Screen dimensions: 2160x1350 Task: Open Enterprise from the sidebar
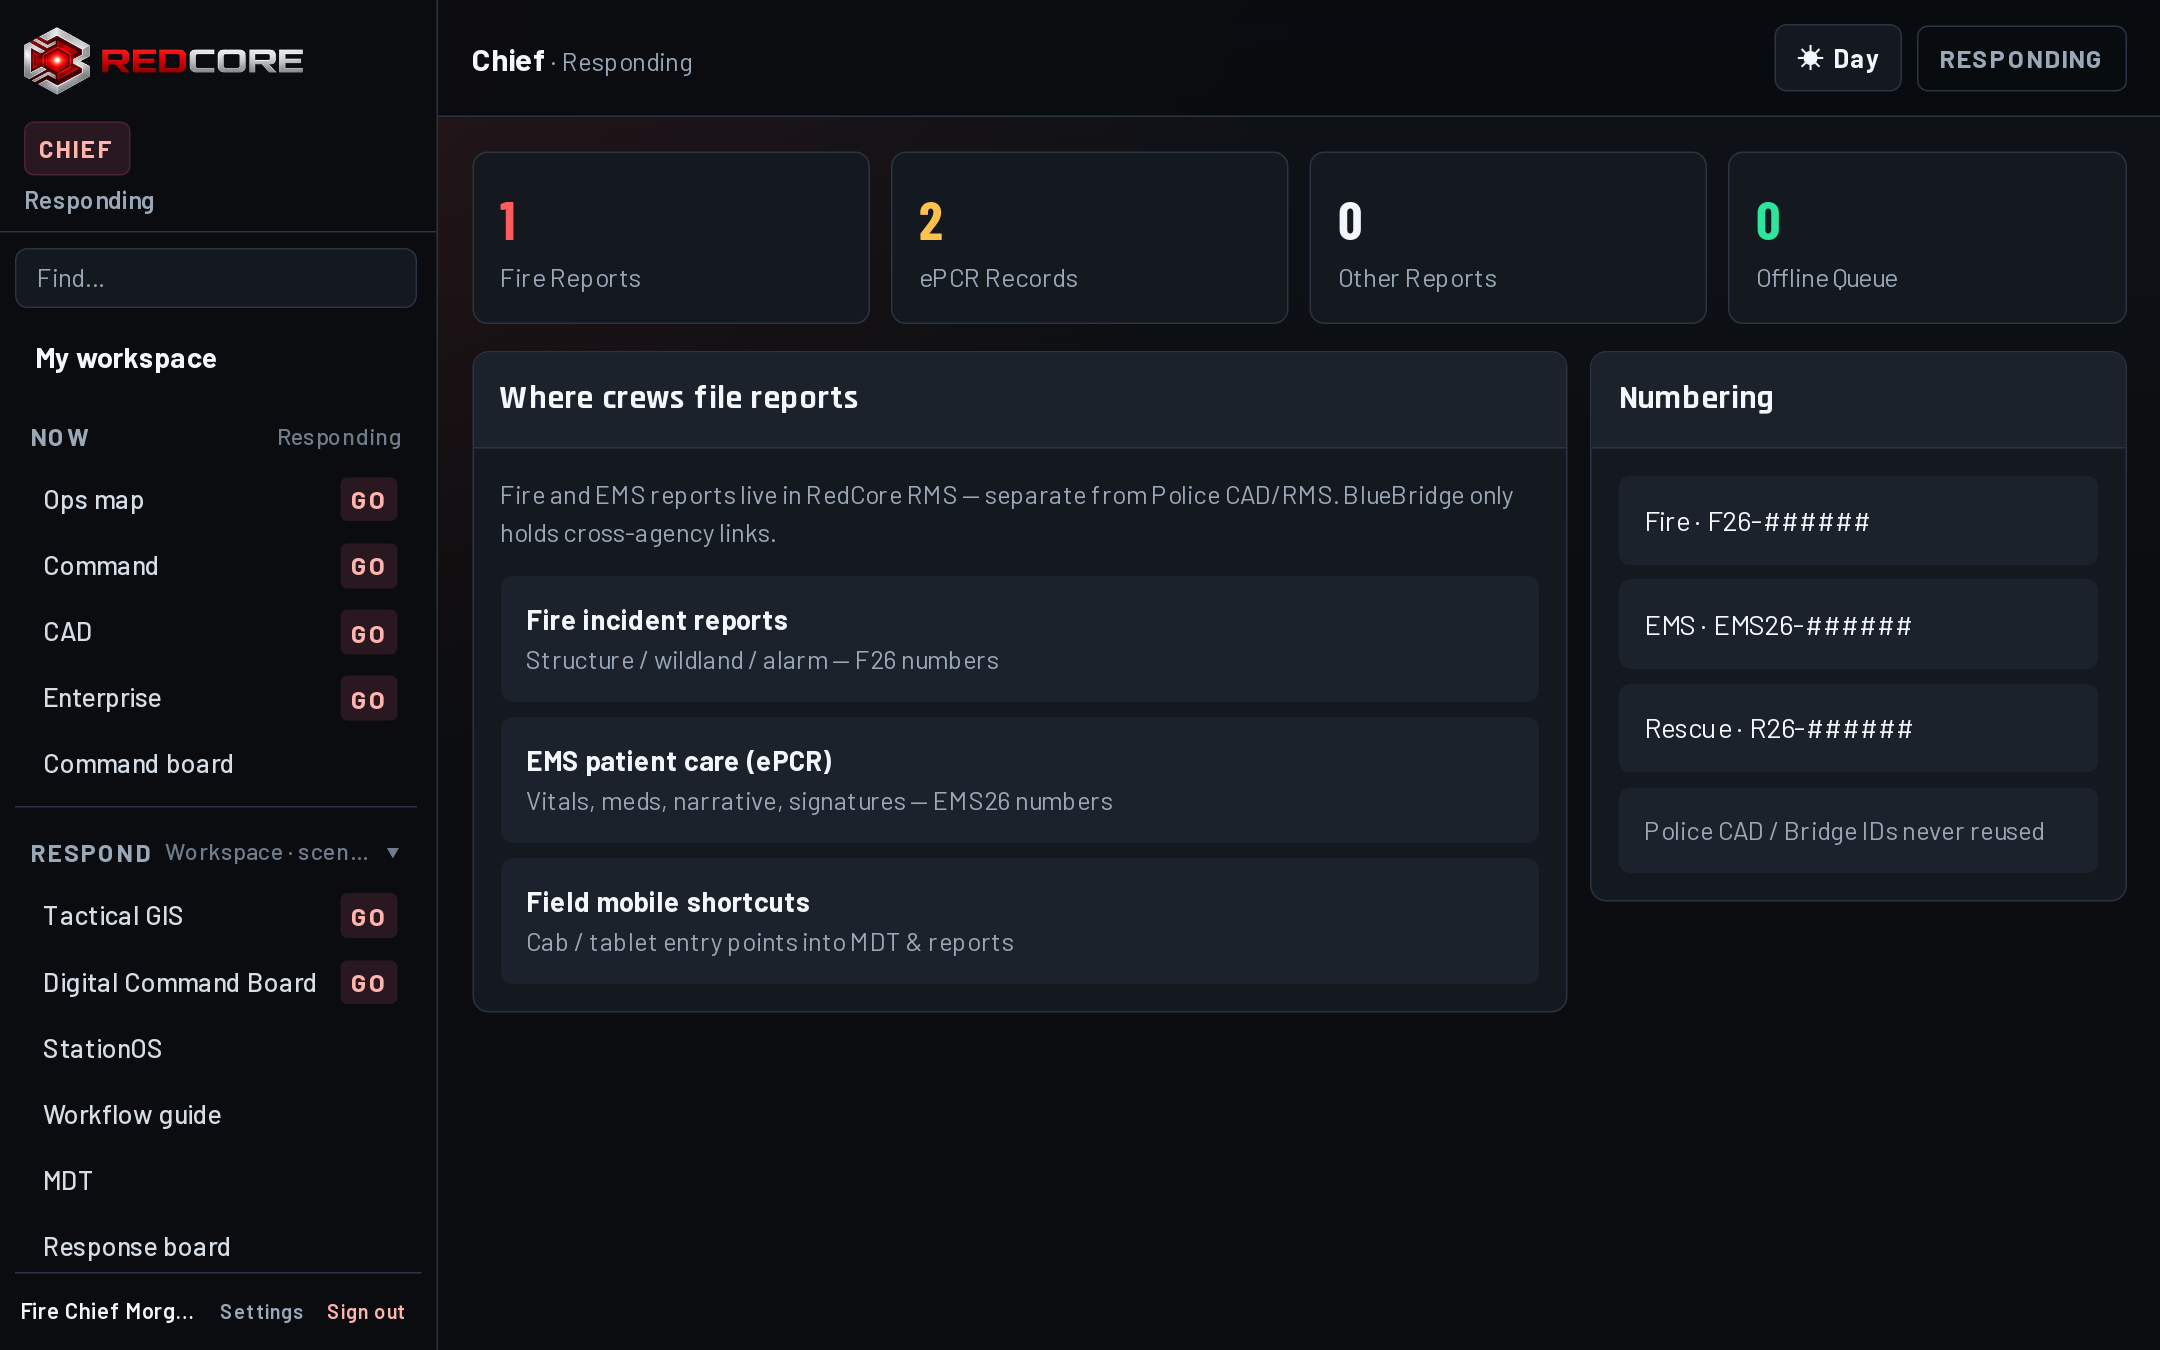(x=102, y=698)
